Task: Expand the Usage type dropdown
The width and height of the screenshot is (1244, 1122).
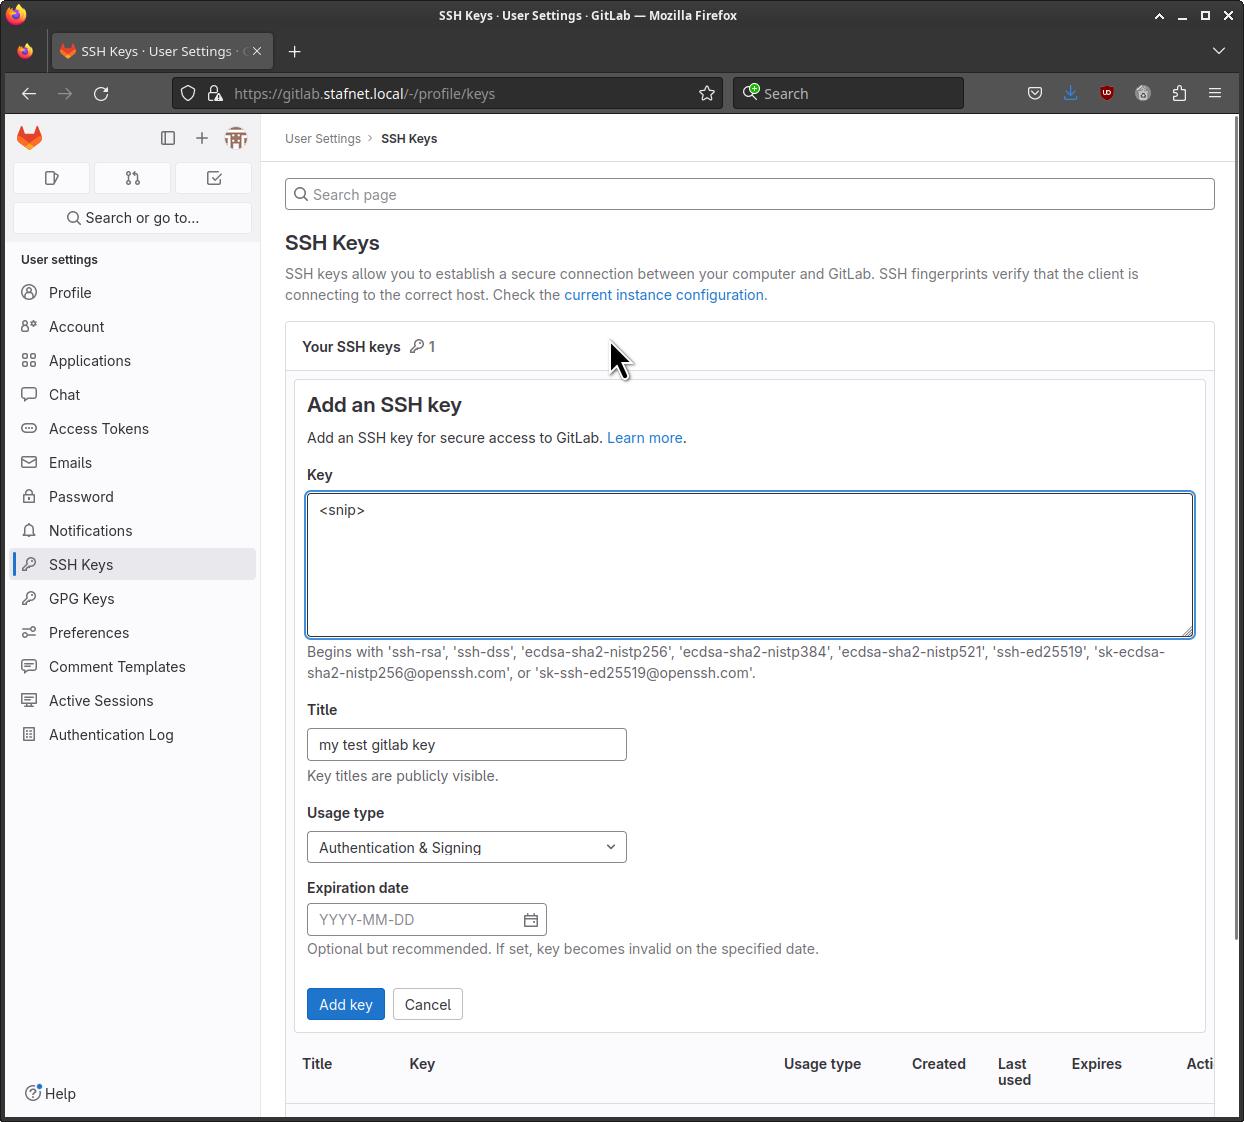Action: [466, 847]
